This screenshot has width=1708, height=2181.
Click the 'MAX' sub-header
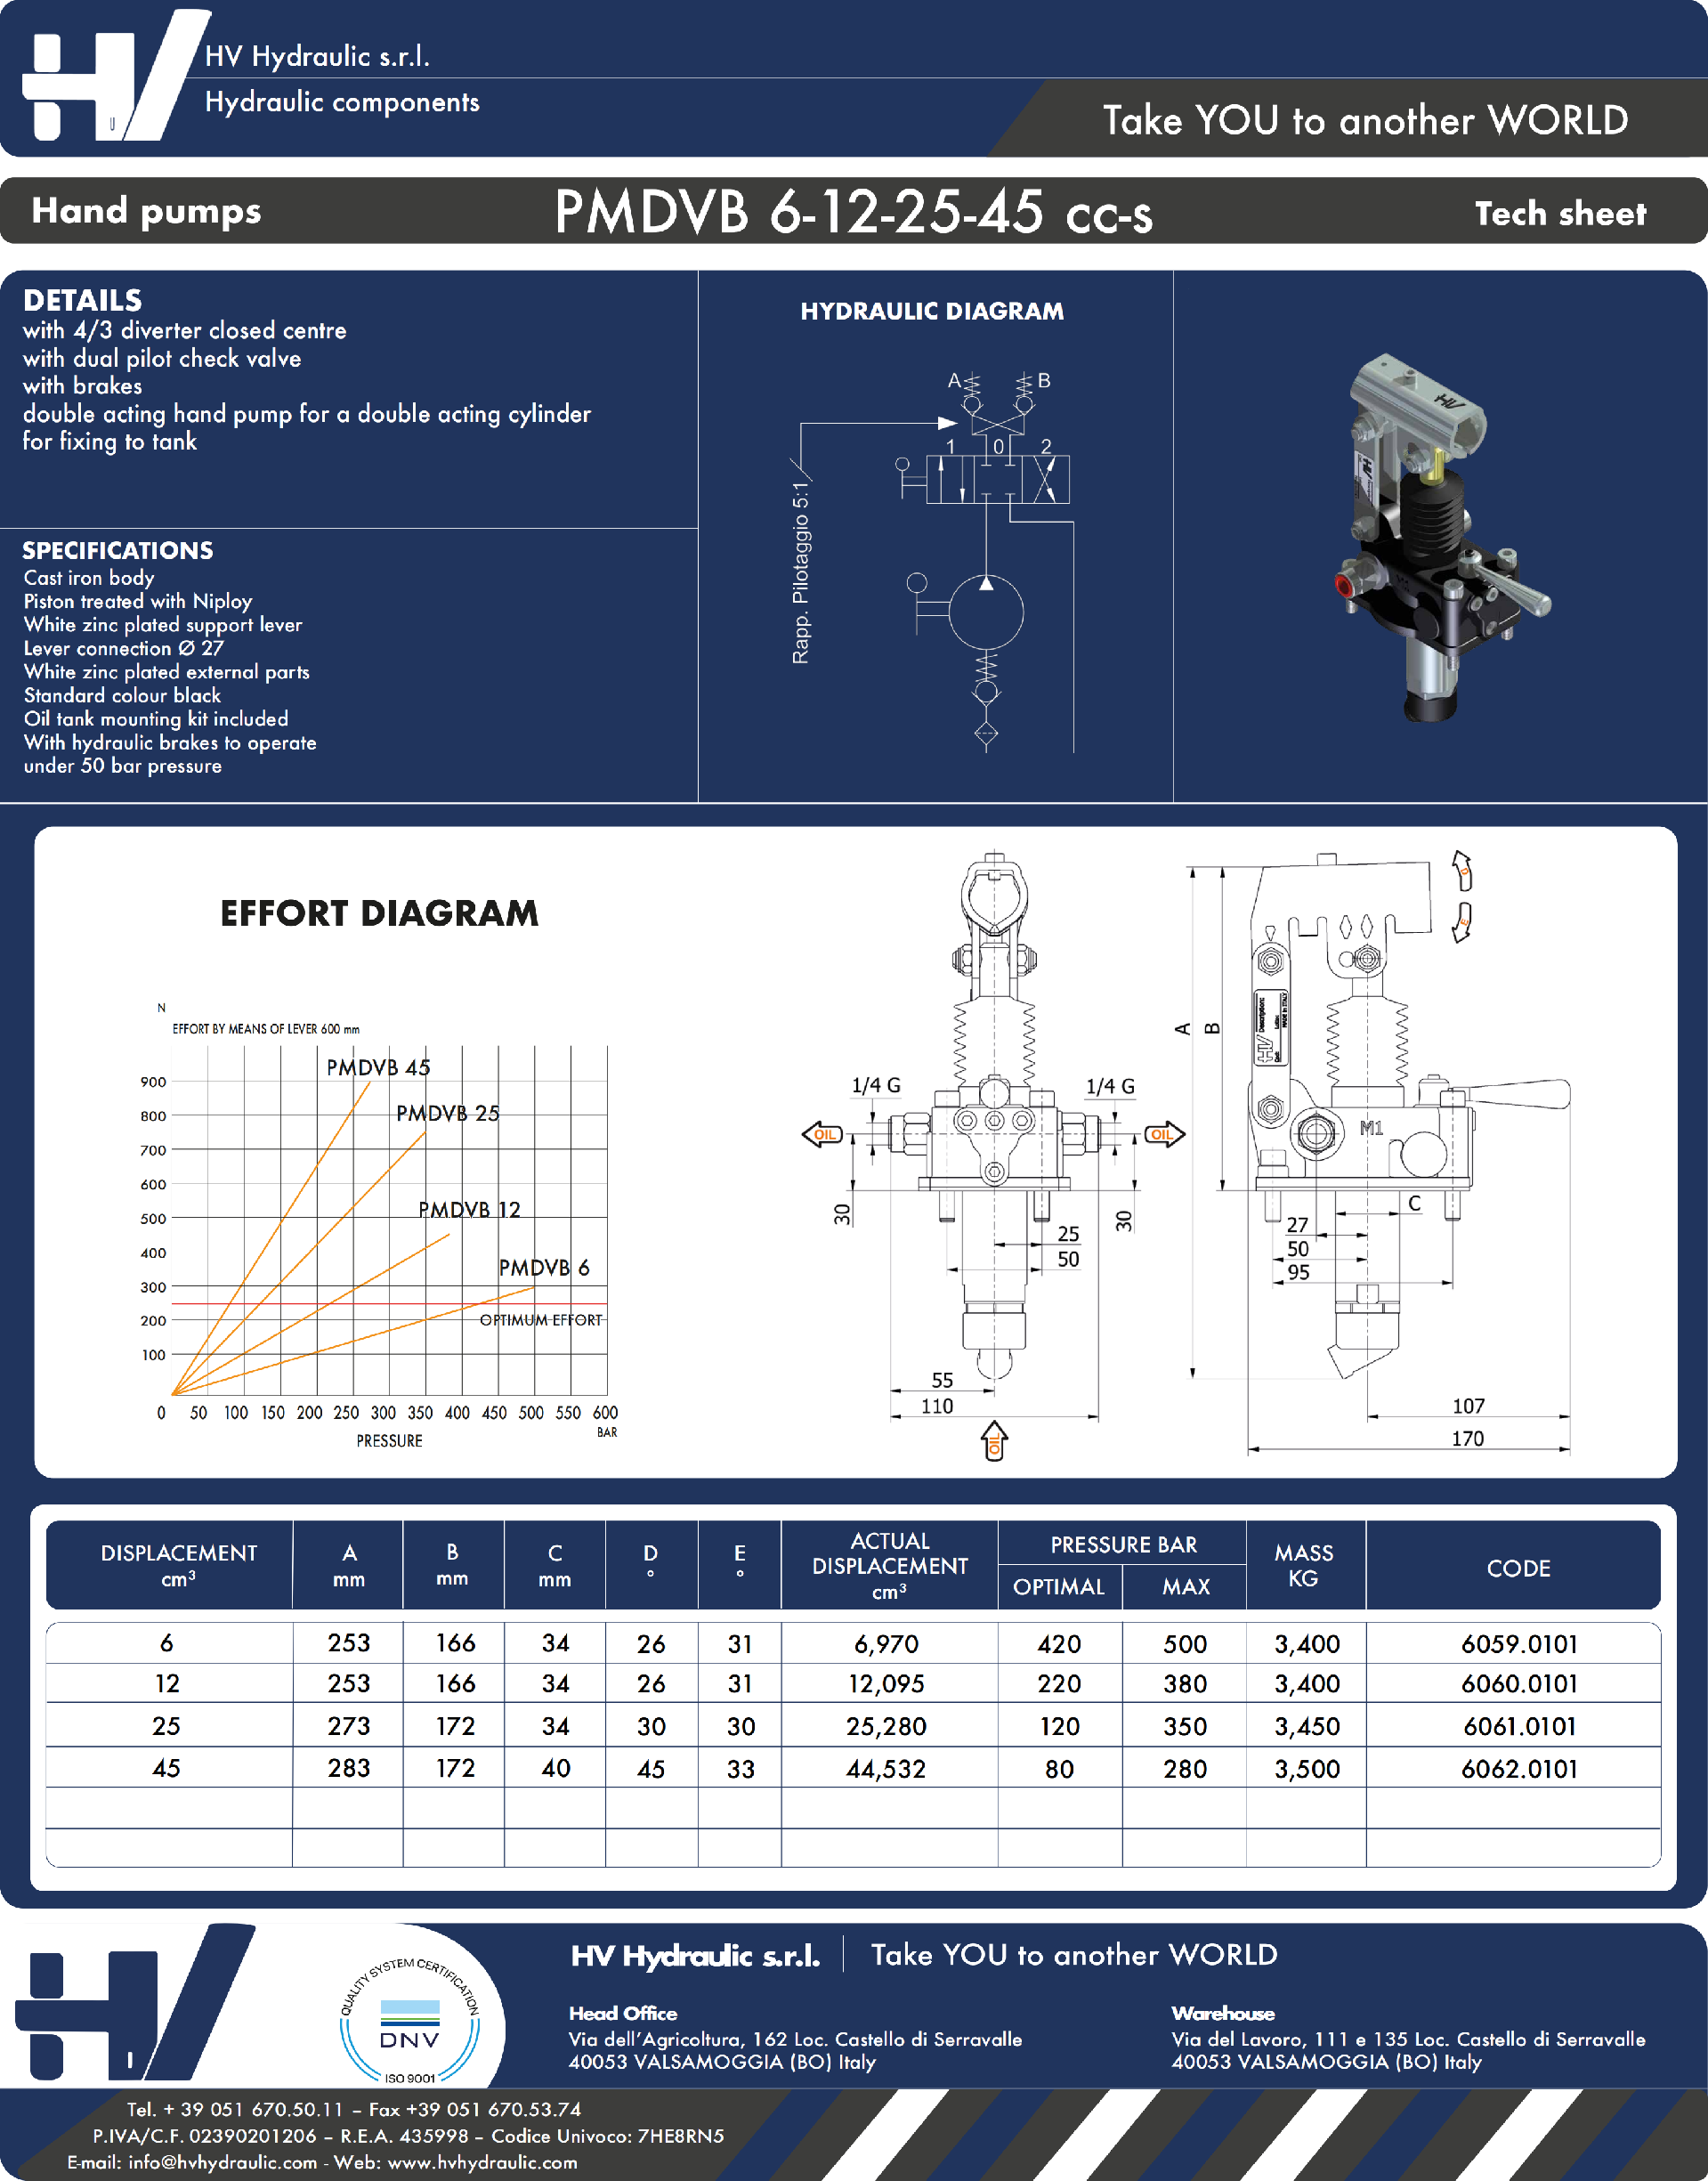click(x=1186, y=1587)
